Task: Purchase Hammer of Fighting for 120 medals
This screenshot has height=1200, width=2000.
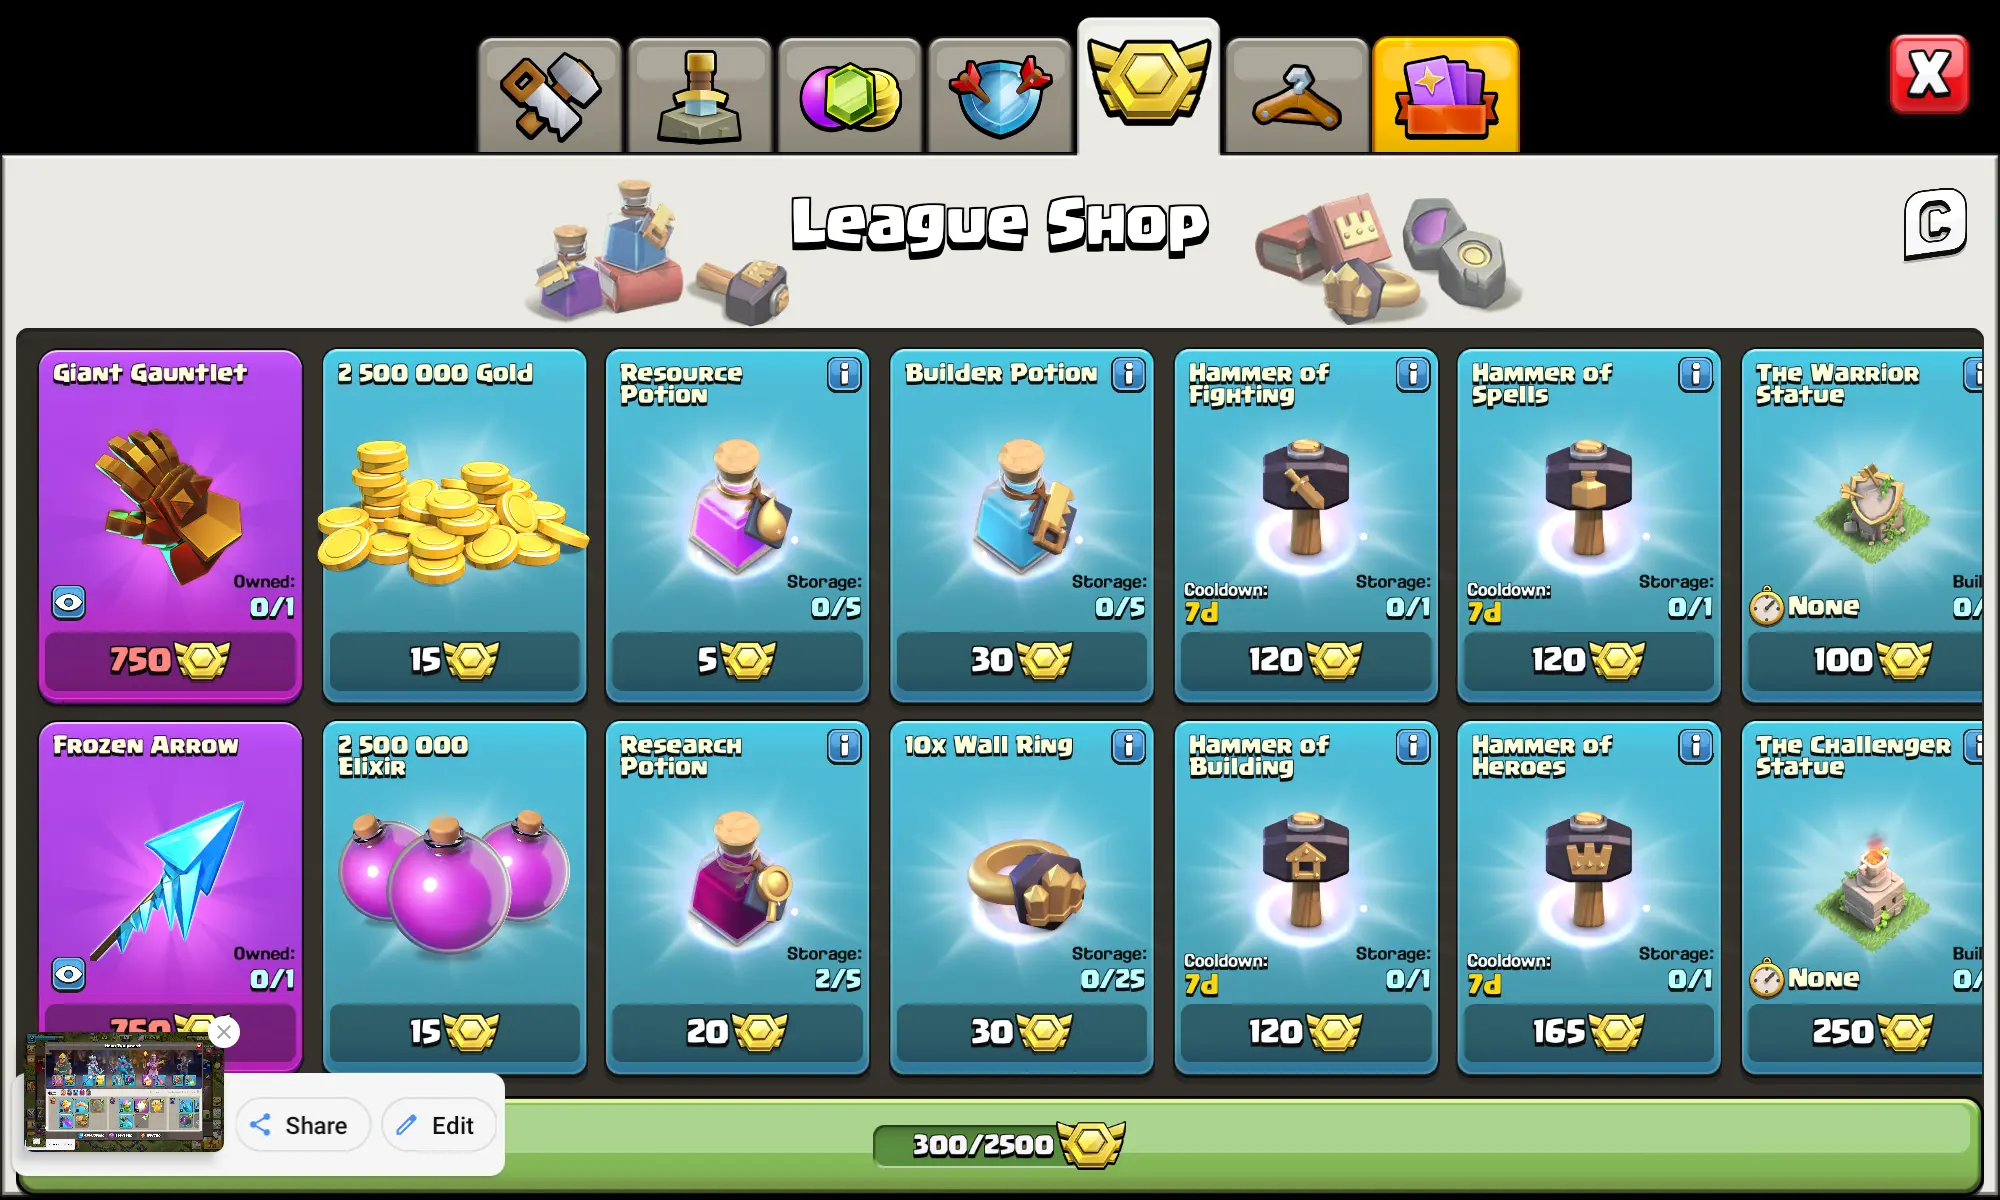Action: click(x=1305, y=660)
